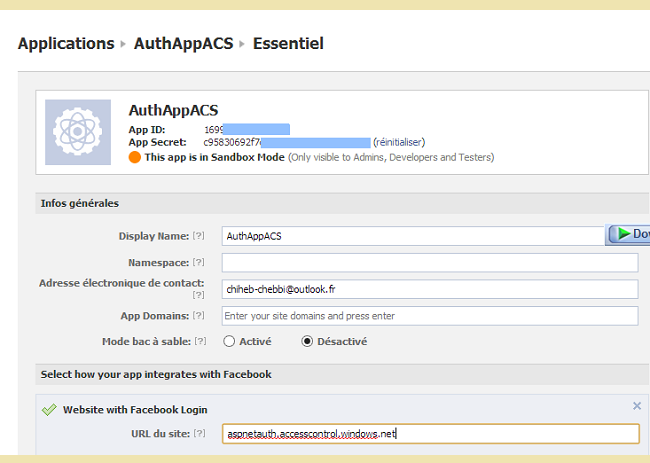Close the Website with Facebook Login section
This screenshot has height=463, width=650.
pos(637,406)
